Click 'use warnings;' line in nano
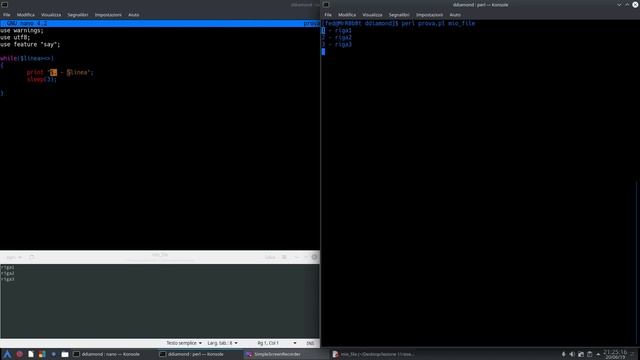Screen dimensions: 640x360 (x=22, y=31)
